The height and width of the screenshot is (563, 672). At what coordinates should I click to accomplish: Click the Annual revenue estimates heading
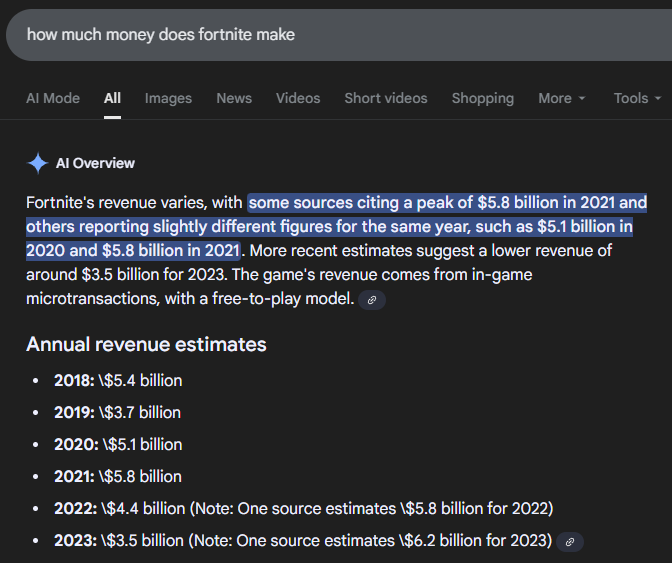(x=146, y=344)
